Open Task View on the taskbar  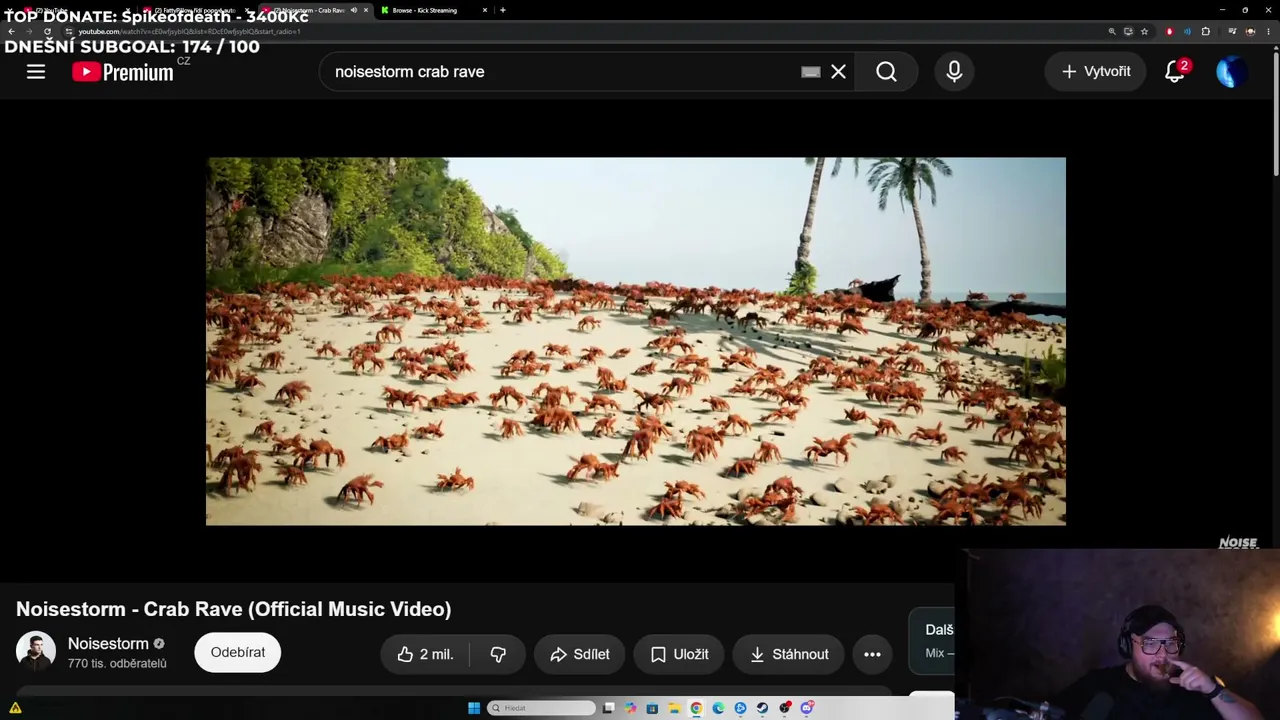coord(608,708)
